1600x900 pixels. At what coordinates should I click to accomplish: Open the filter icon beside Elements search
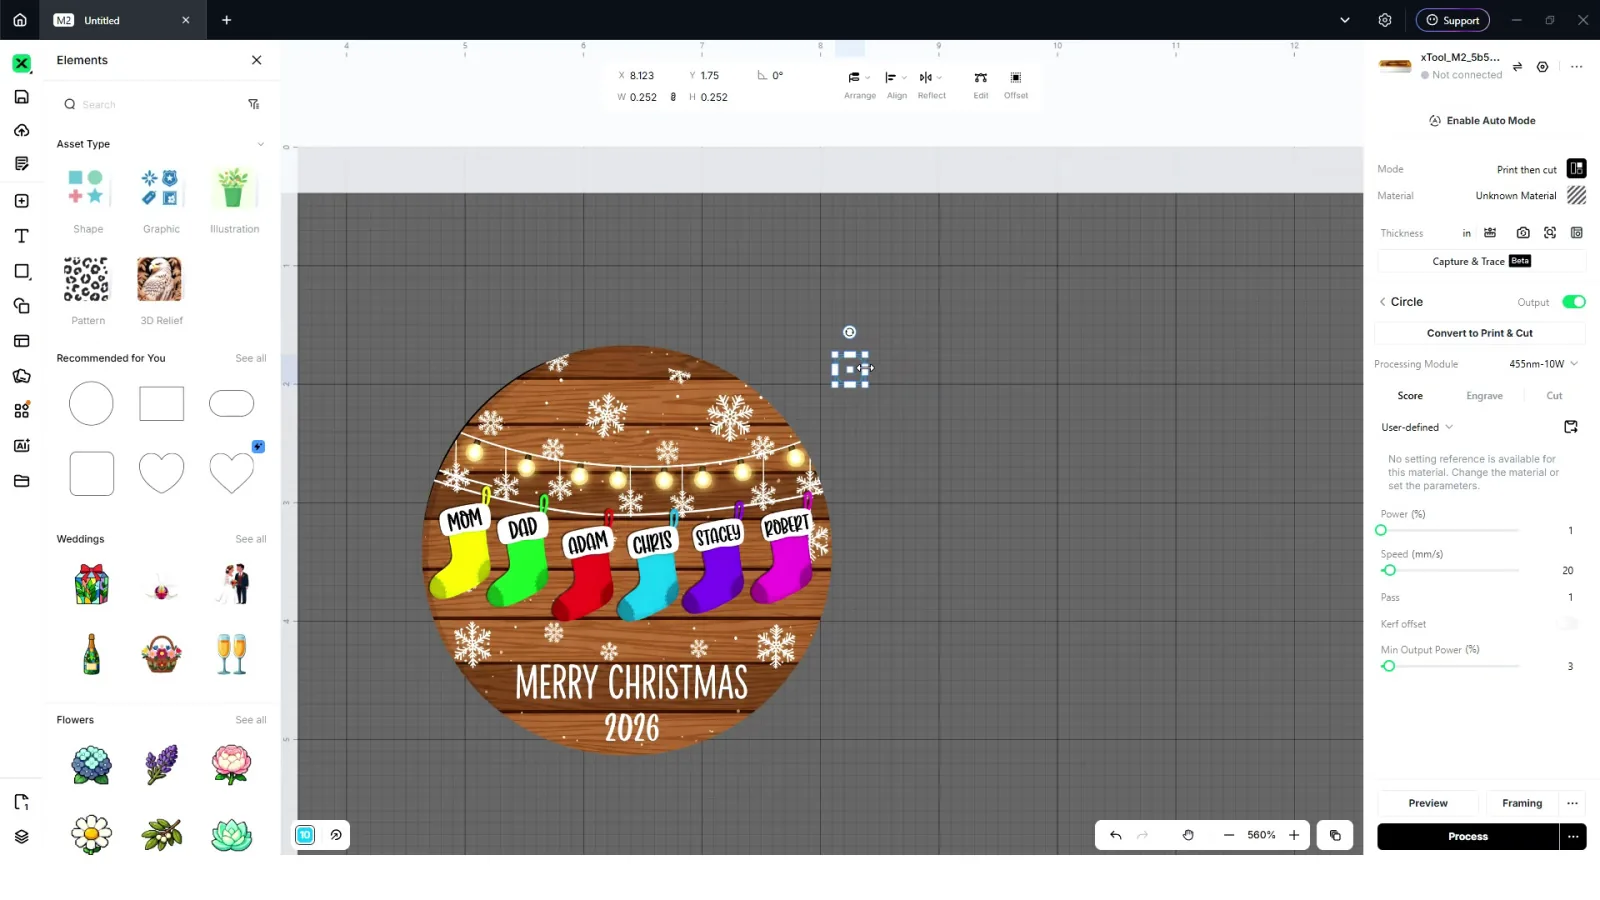(254, 104)
